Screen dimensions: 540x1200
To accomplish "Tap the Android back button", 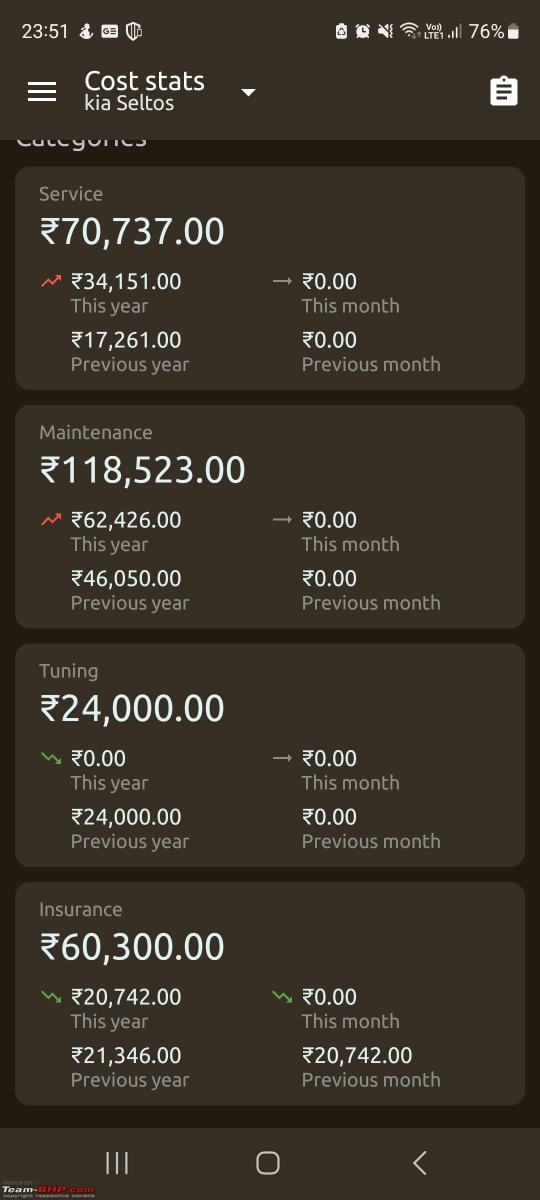I will (x=420, y=1162).
